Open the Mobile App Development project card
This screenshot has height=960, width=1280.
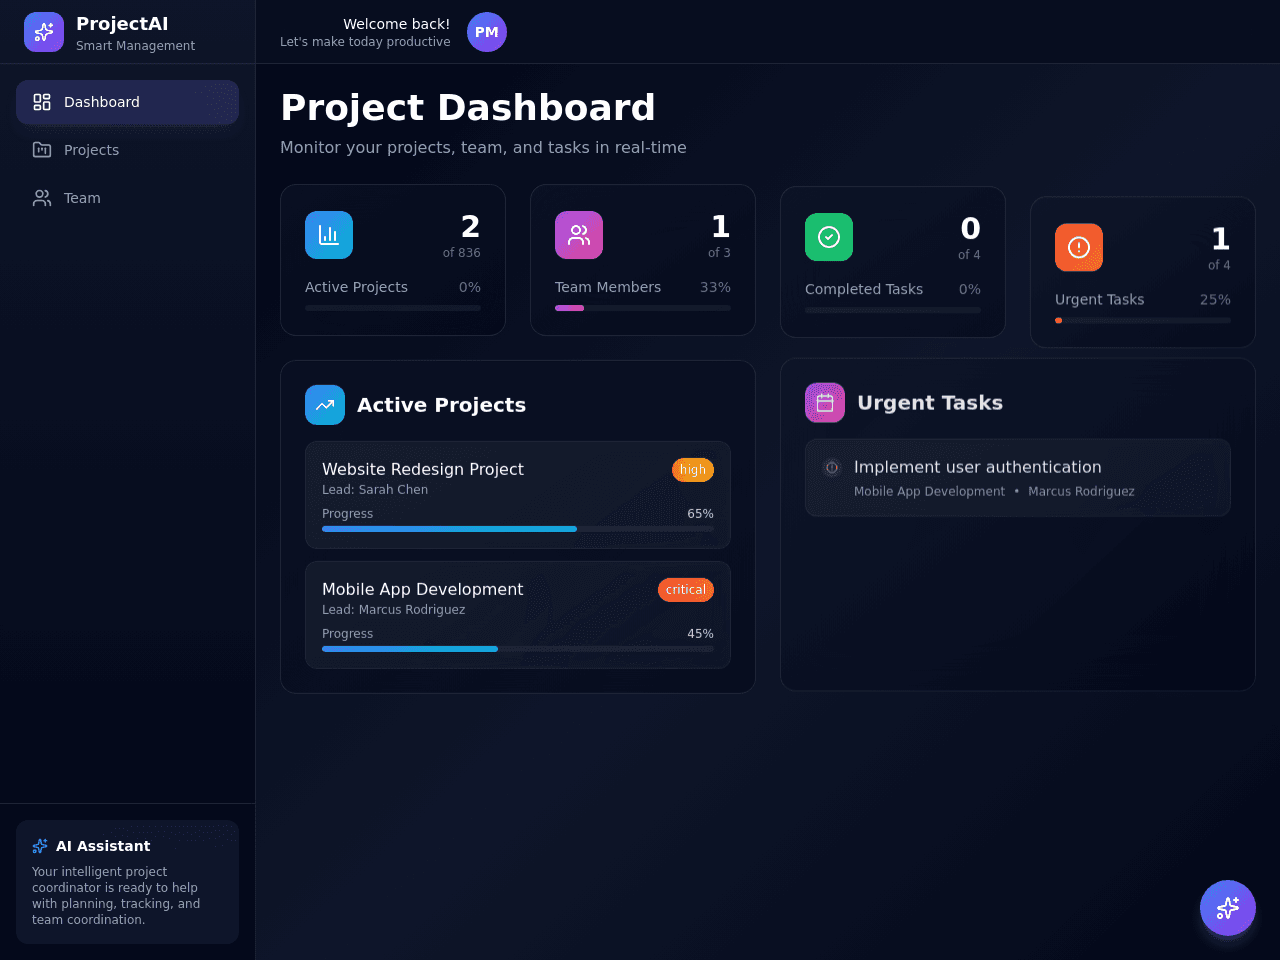point(518,615)
